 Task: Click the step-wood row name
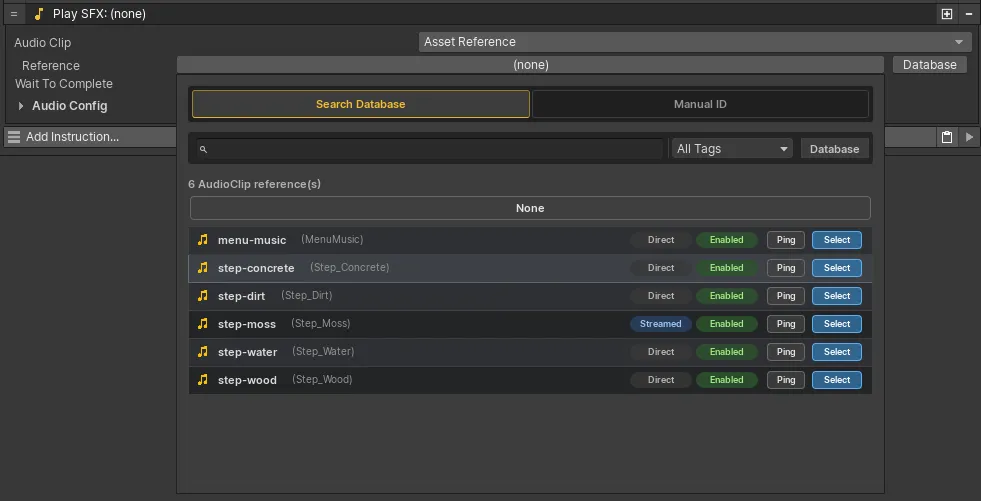pyautogui.click(x=247, y=380)
